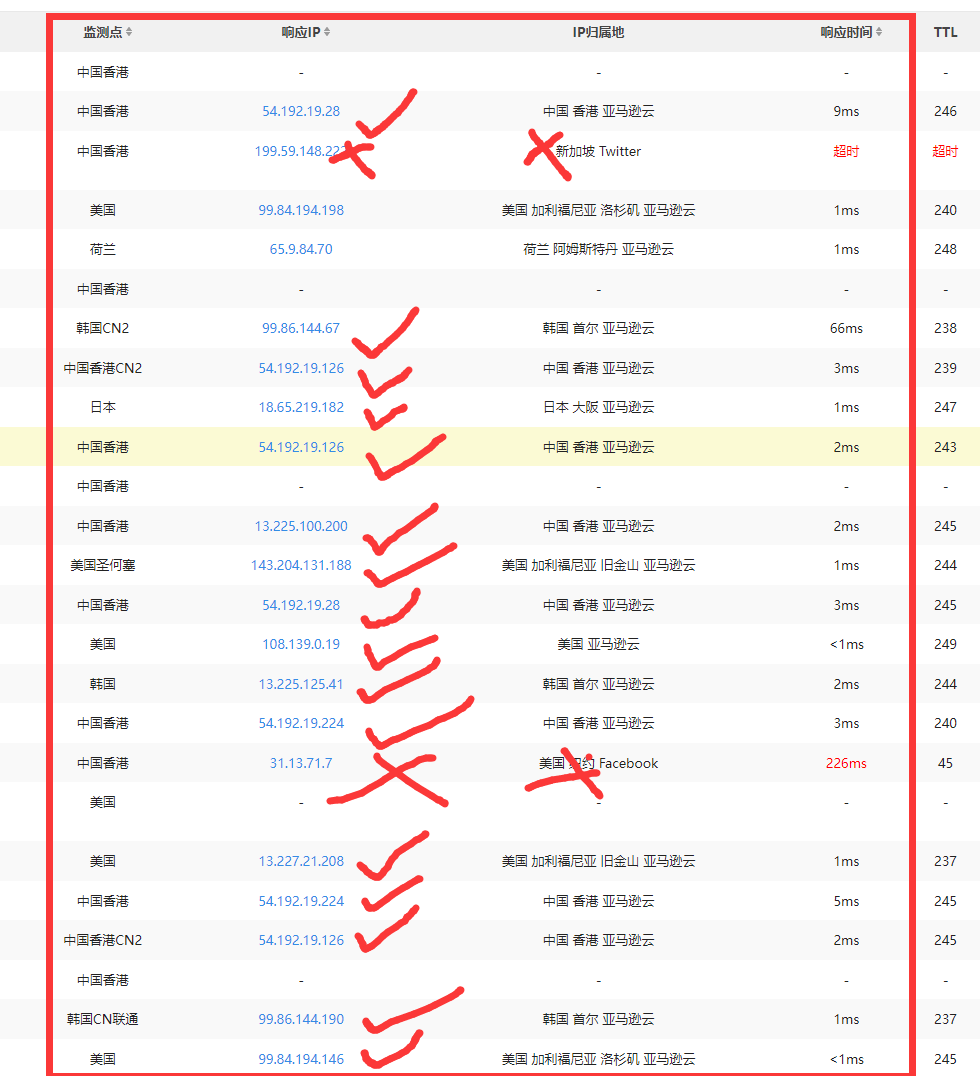Select the 新加坡 Twitter location cell

pyautogui.click(x=598, y=151)
